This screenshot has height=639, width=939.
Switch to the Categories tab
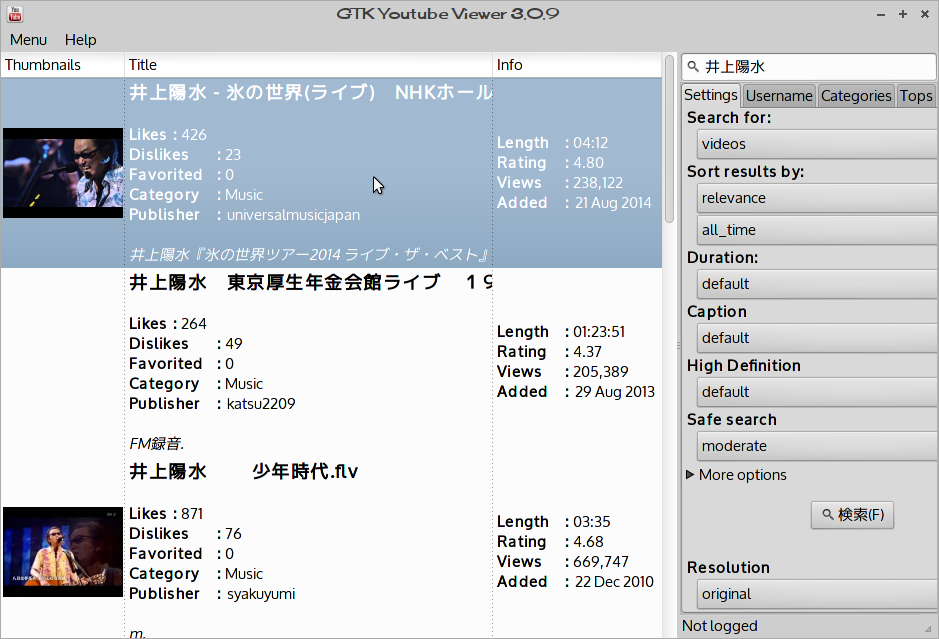coord(856,96)
